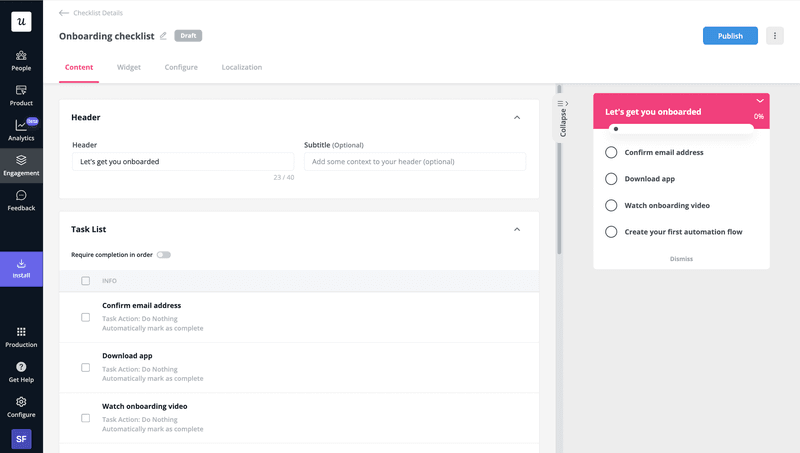Image resolution: width=800 pixels, height=453 pixels.
Task: Open the Download app task row
Action: click(x=299, y=367)
